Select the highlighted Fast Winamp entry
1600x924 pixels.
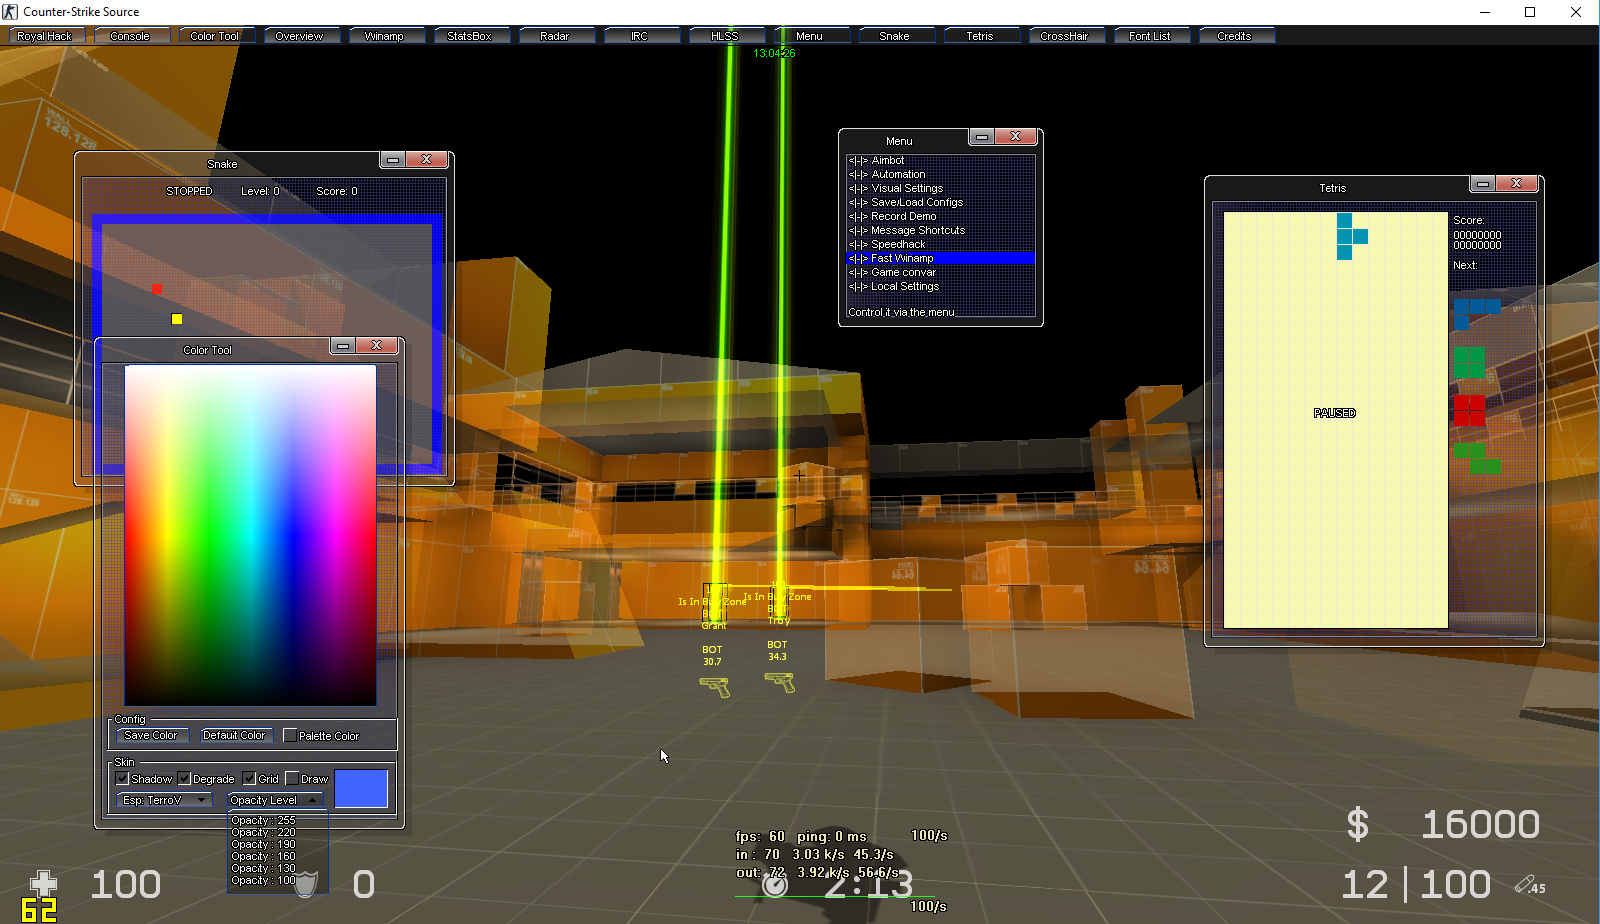pos(940,258)
